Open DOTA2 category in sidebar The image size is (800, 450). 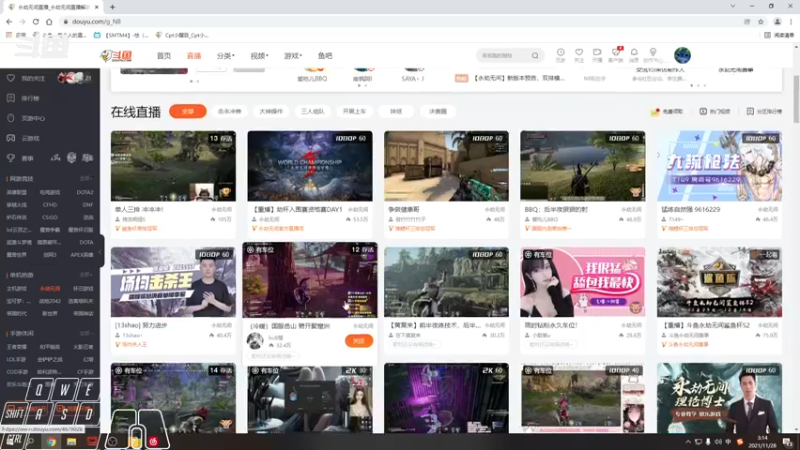point(85,192)
